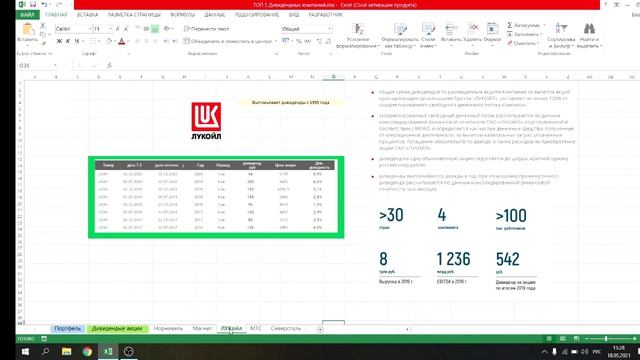This screenshot has width=640, height=360.
Task: Open Google Chrome from the taskbar
Action: click(x=87, y=351)
